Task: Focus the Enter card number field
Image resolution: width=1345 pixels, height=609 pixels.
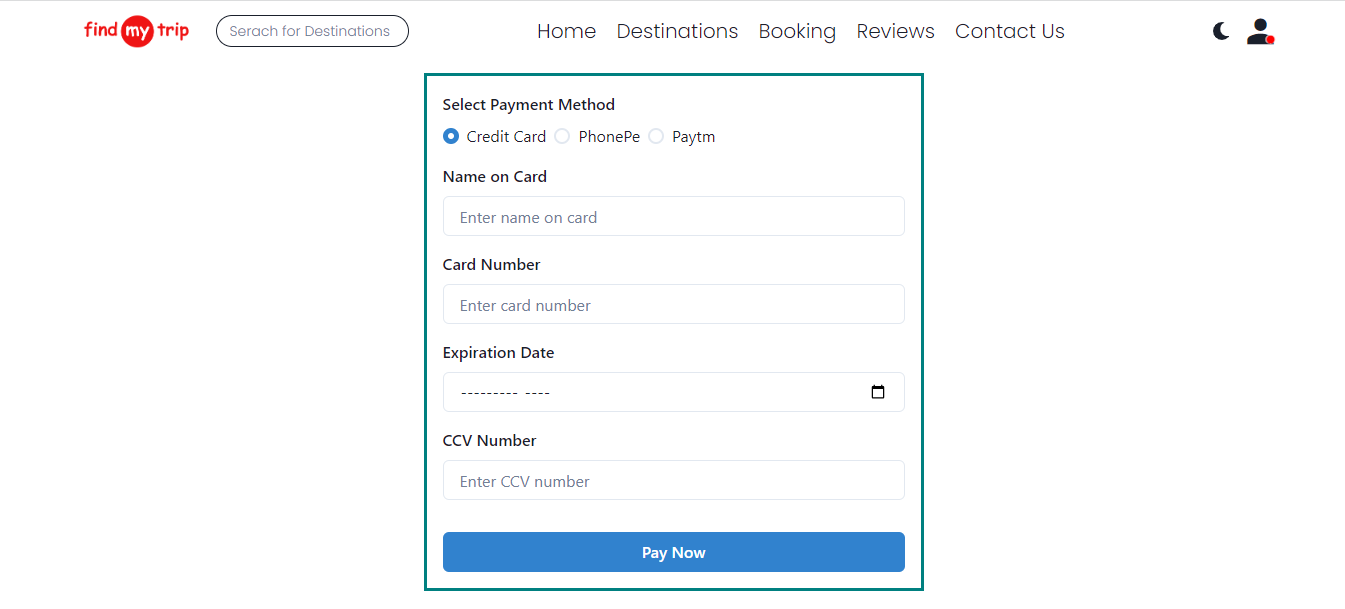Action: (x=673, y=304)
